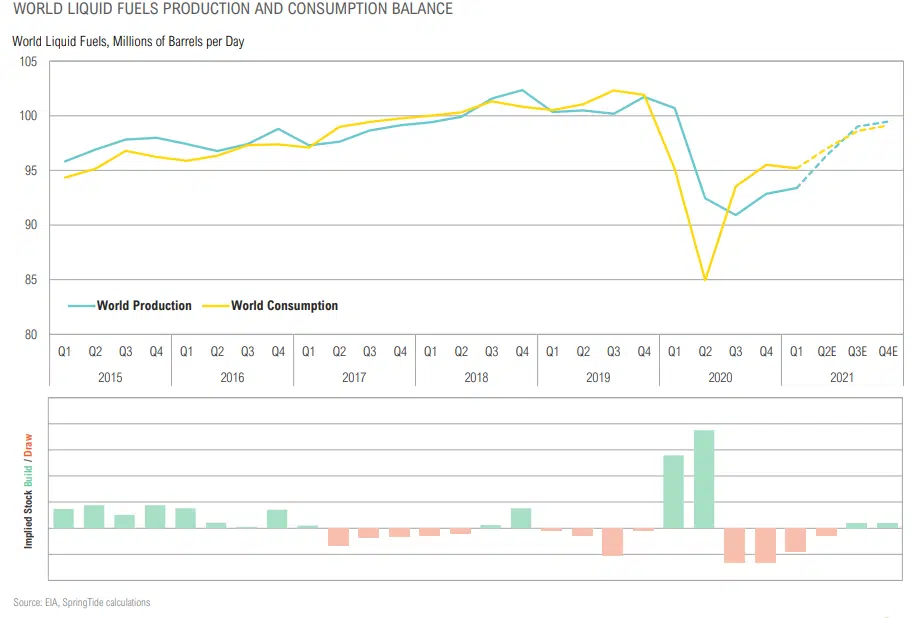Select the Q3E quarter label
The height and width of the screenshot is (618, 918).
pos(857,352)
